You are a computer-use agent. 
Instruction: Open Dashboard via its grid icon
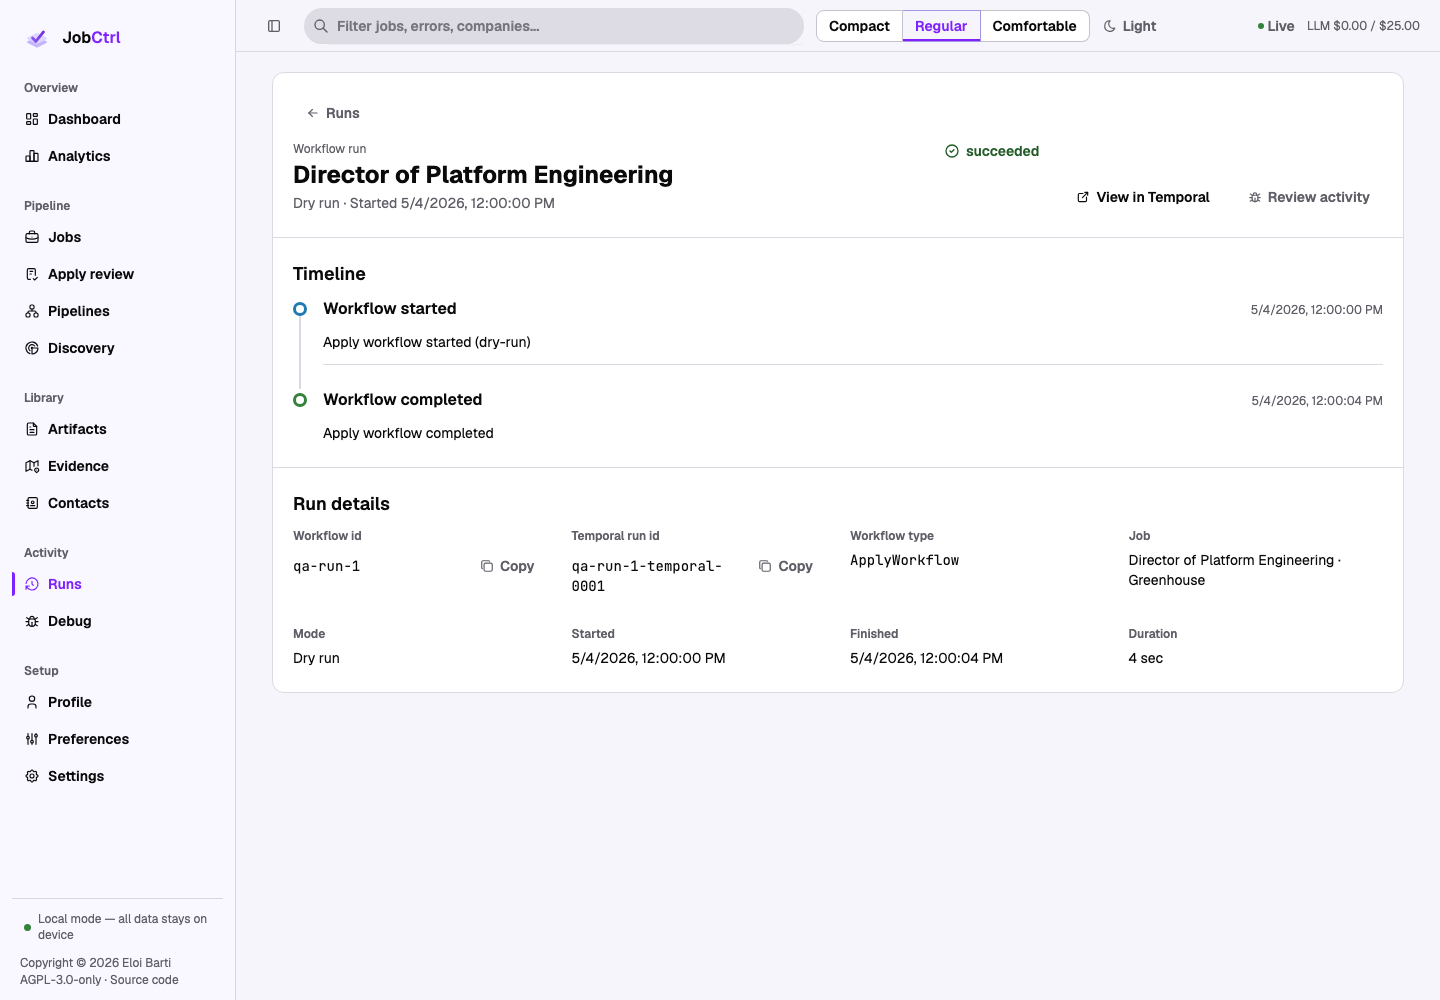tap(32, 119)
